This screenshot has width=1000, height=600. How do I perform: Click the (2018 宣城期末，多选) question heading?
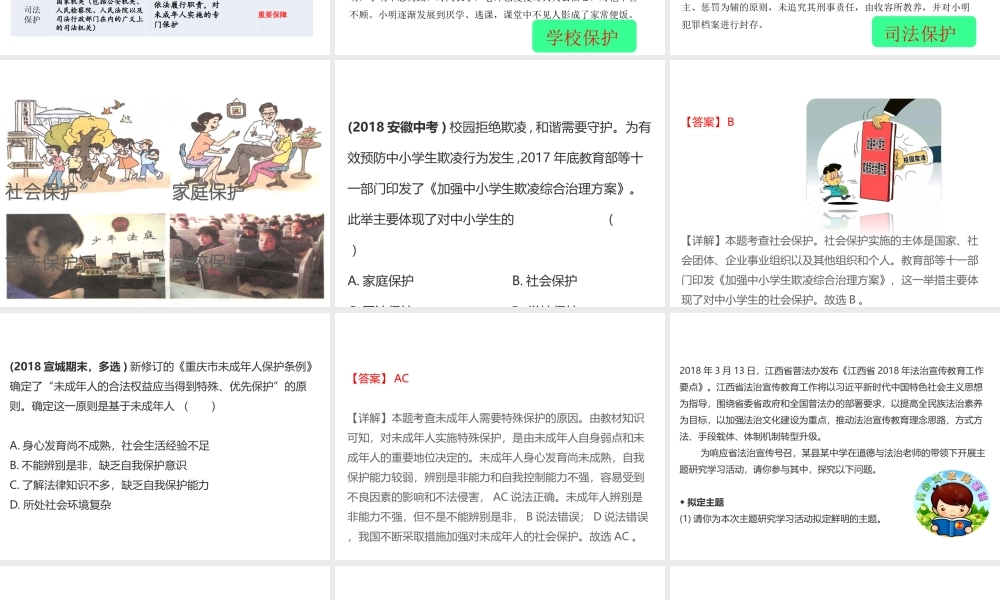click(68, 367)
